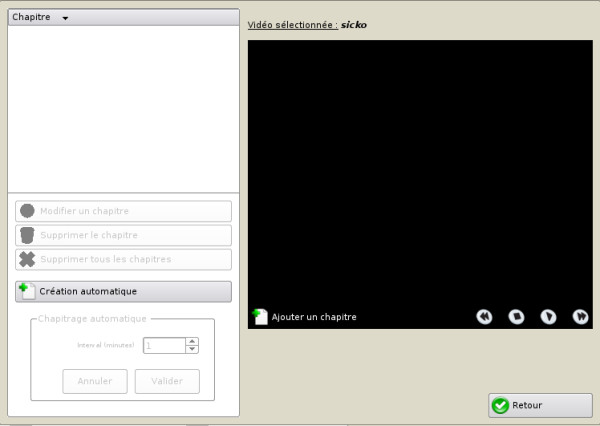Click Création automatique button

123,291
